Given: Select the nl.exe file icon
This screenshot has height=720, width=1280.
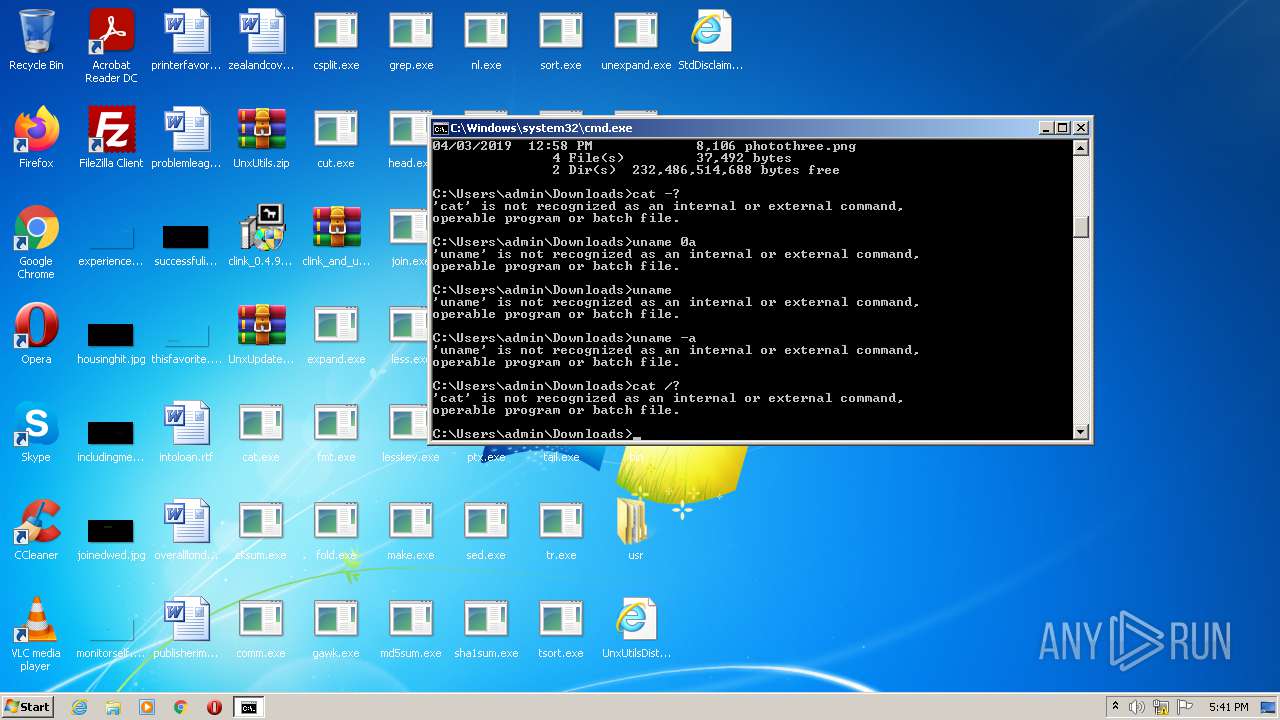Looking at the screenshot, I should click(x=486, y=40).
